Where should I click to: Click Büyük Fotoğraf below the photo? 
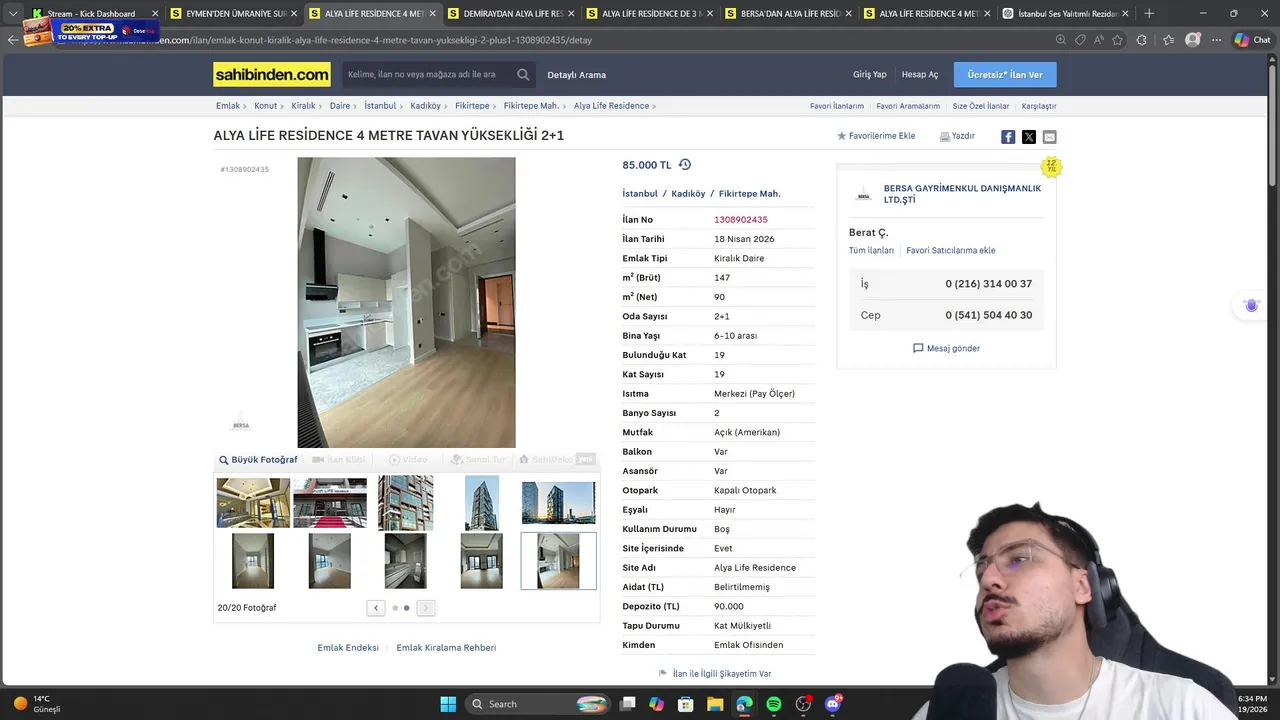258,460
